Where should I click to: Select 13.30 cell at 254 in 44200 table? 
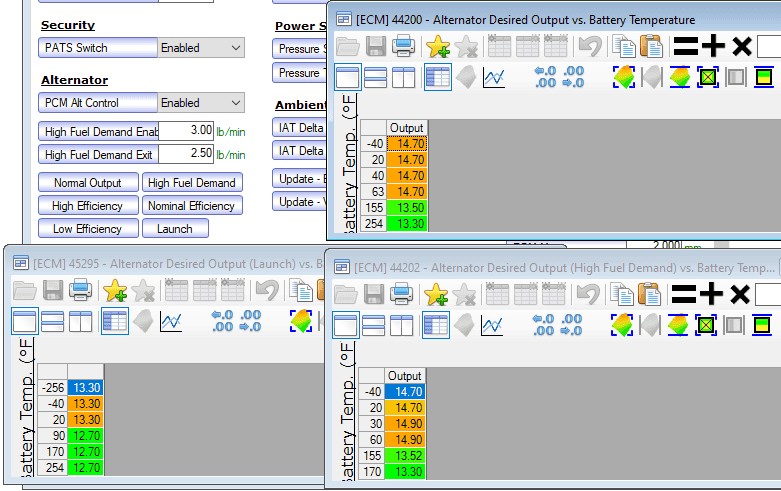tap(407, 224)
